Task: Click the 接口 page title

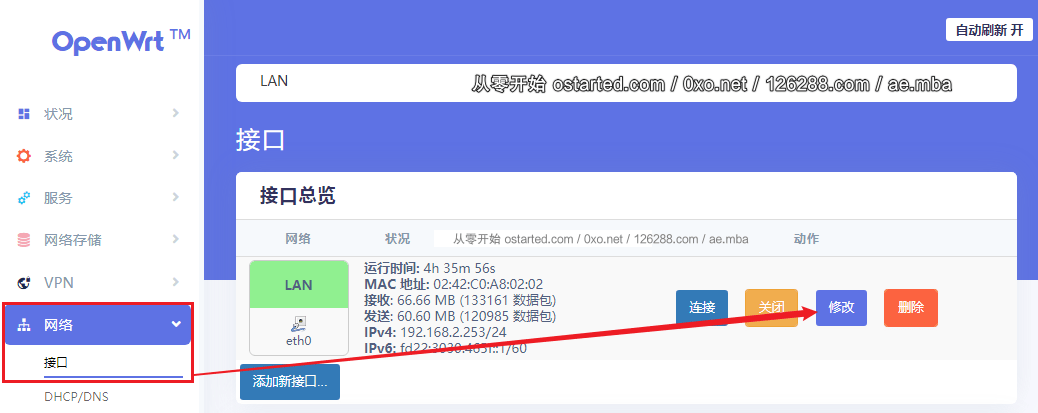Action: pos(260,141)
